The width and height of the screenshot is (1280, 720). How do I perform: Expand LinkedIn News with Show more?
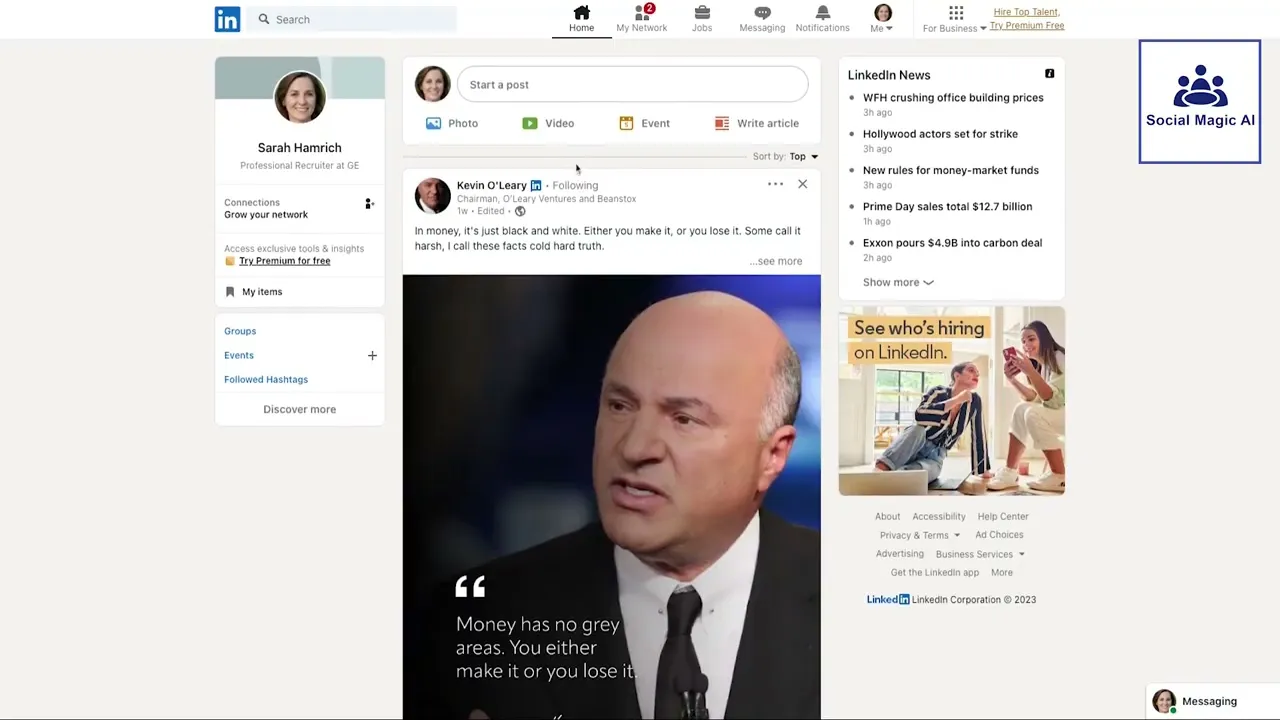click(898, 283)
